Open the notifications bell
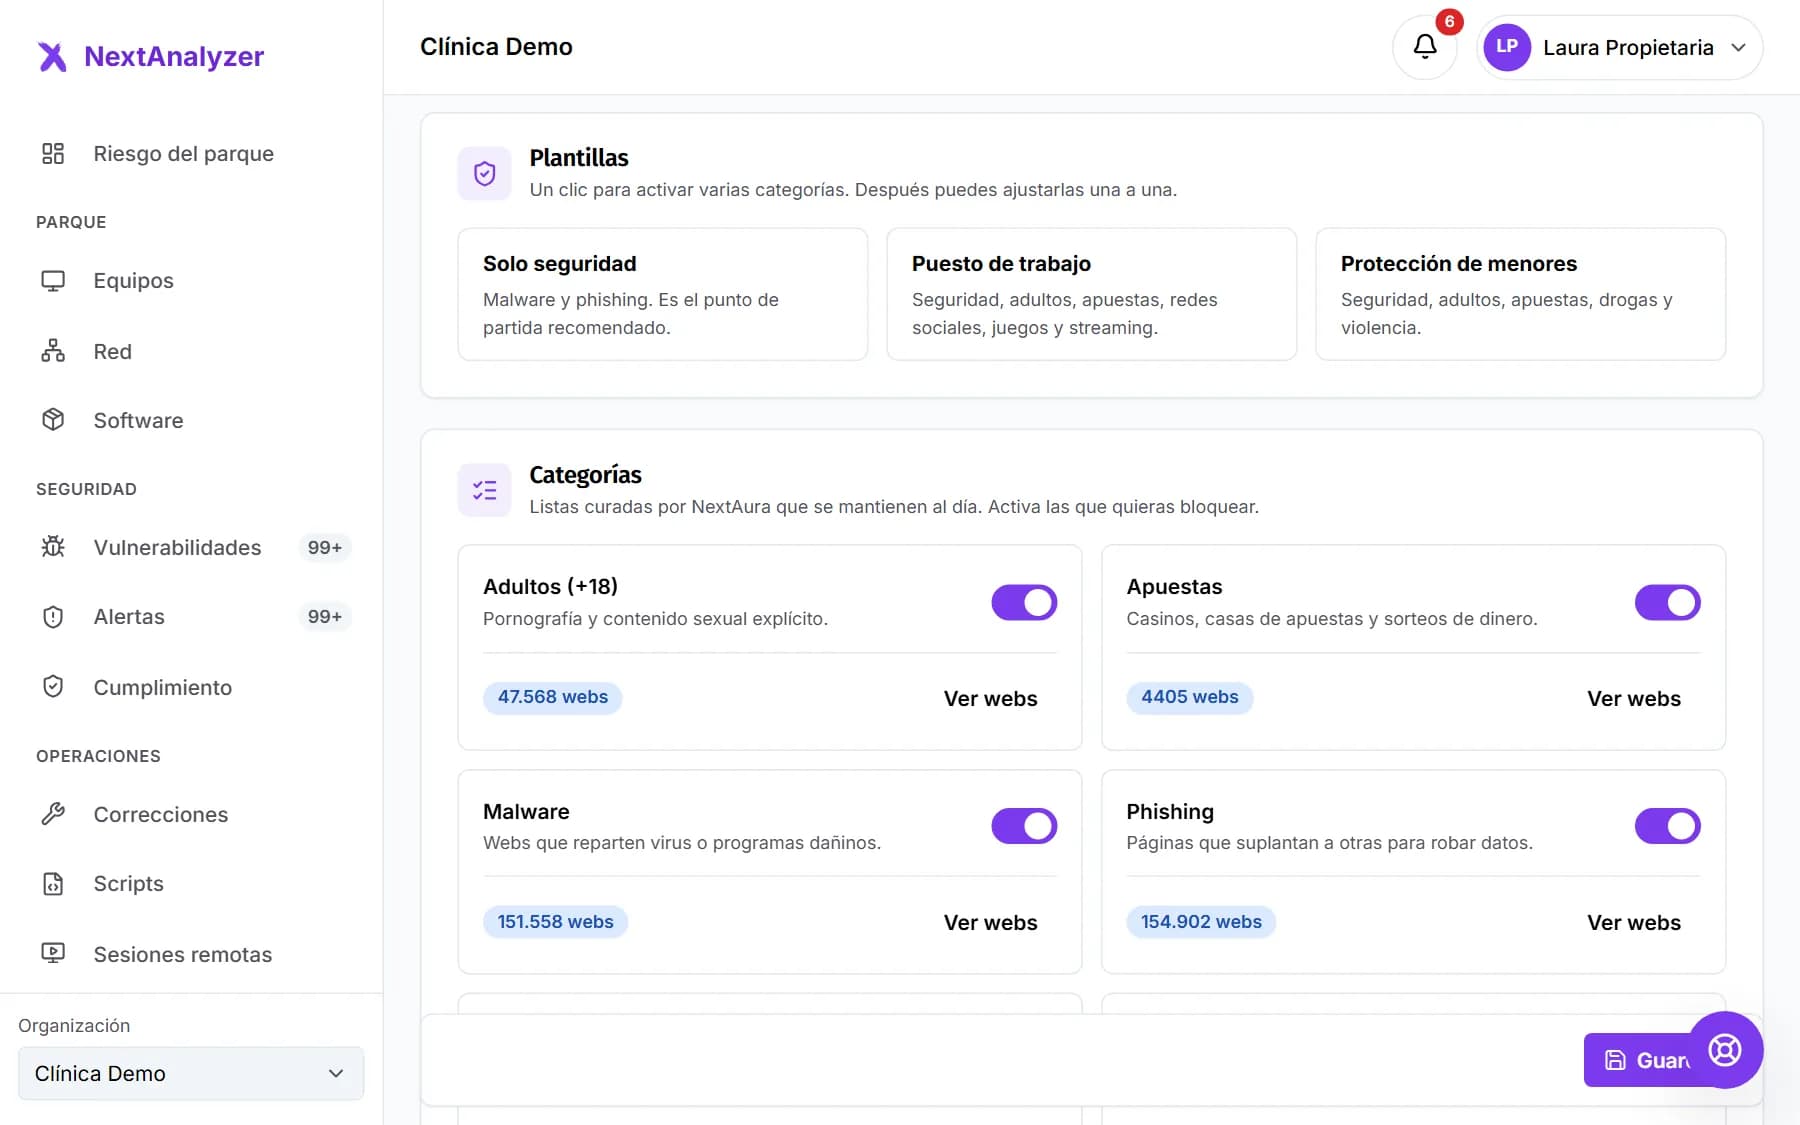 click(x=1425, y=47)
